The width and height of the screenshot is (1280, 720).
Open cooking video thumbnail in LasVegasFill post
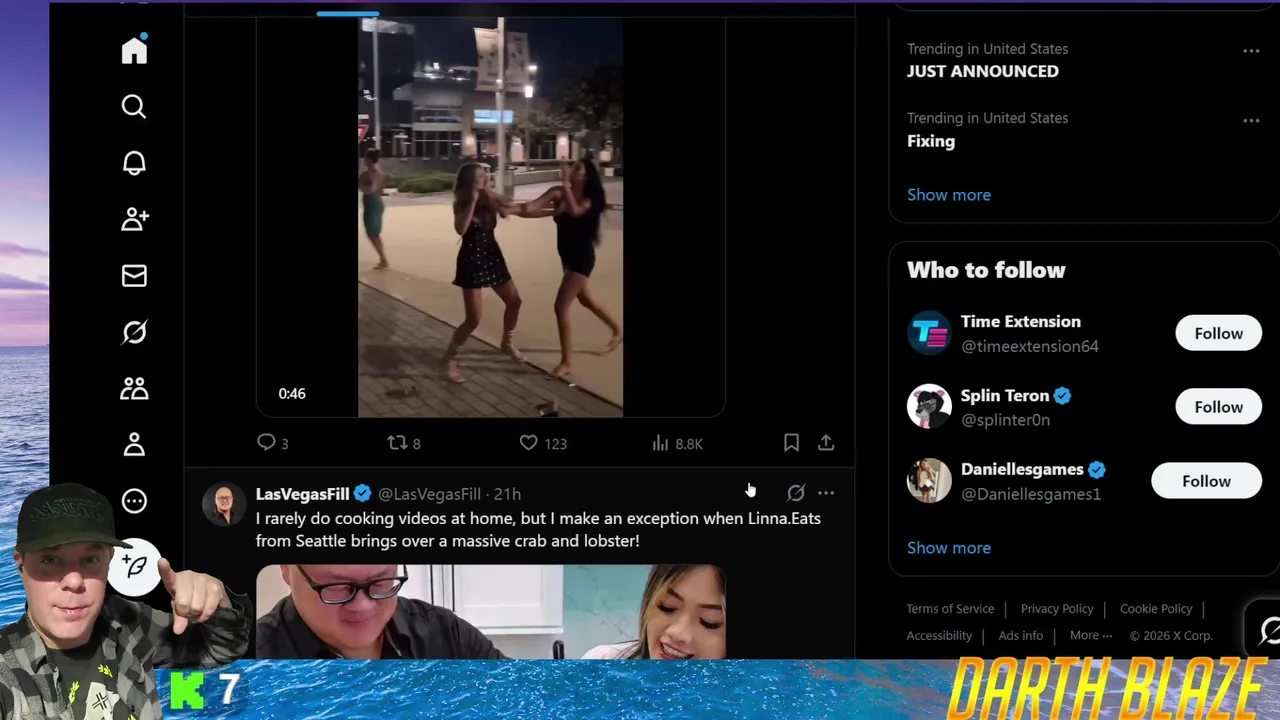coord(490,612)
